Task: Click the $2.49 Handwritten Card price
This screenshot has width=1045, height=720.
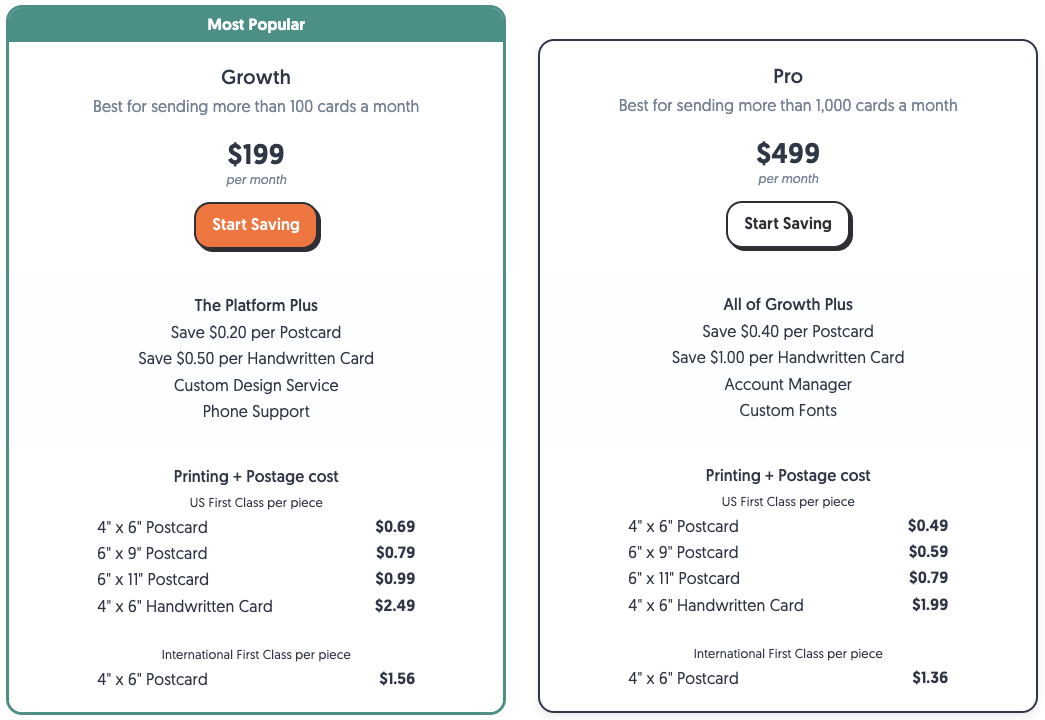Action: coord(395,605)
